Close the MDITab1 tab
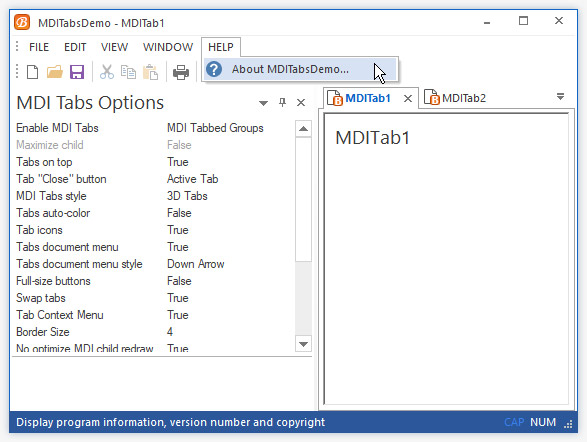This screenshot has width=587, height=442. coord(408,98)
